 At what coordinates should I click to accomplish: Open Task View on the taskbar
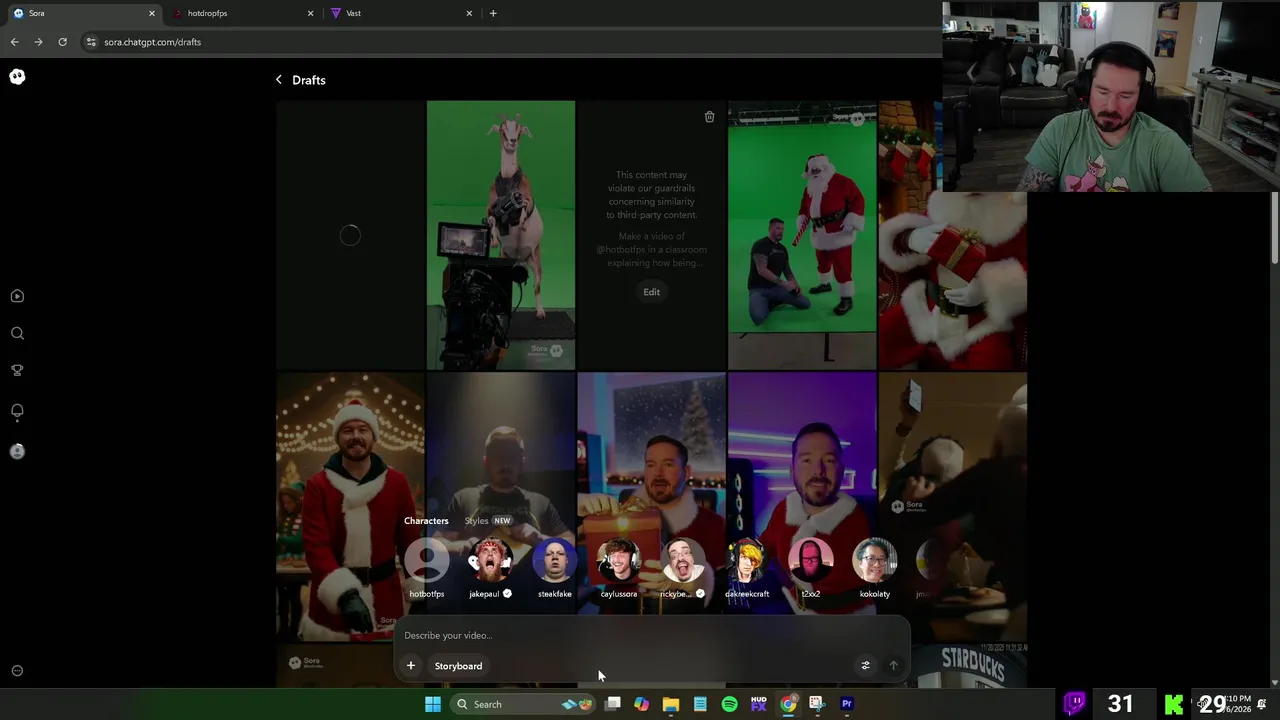pos(613,704)
